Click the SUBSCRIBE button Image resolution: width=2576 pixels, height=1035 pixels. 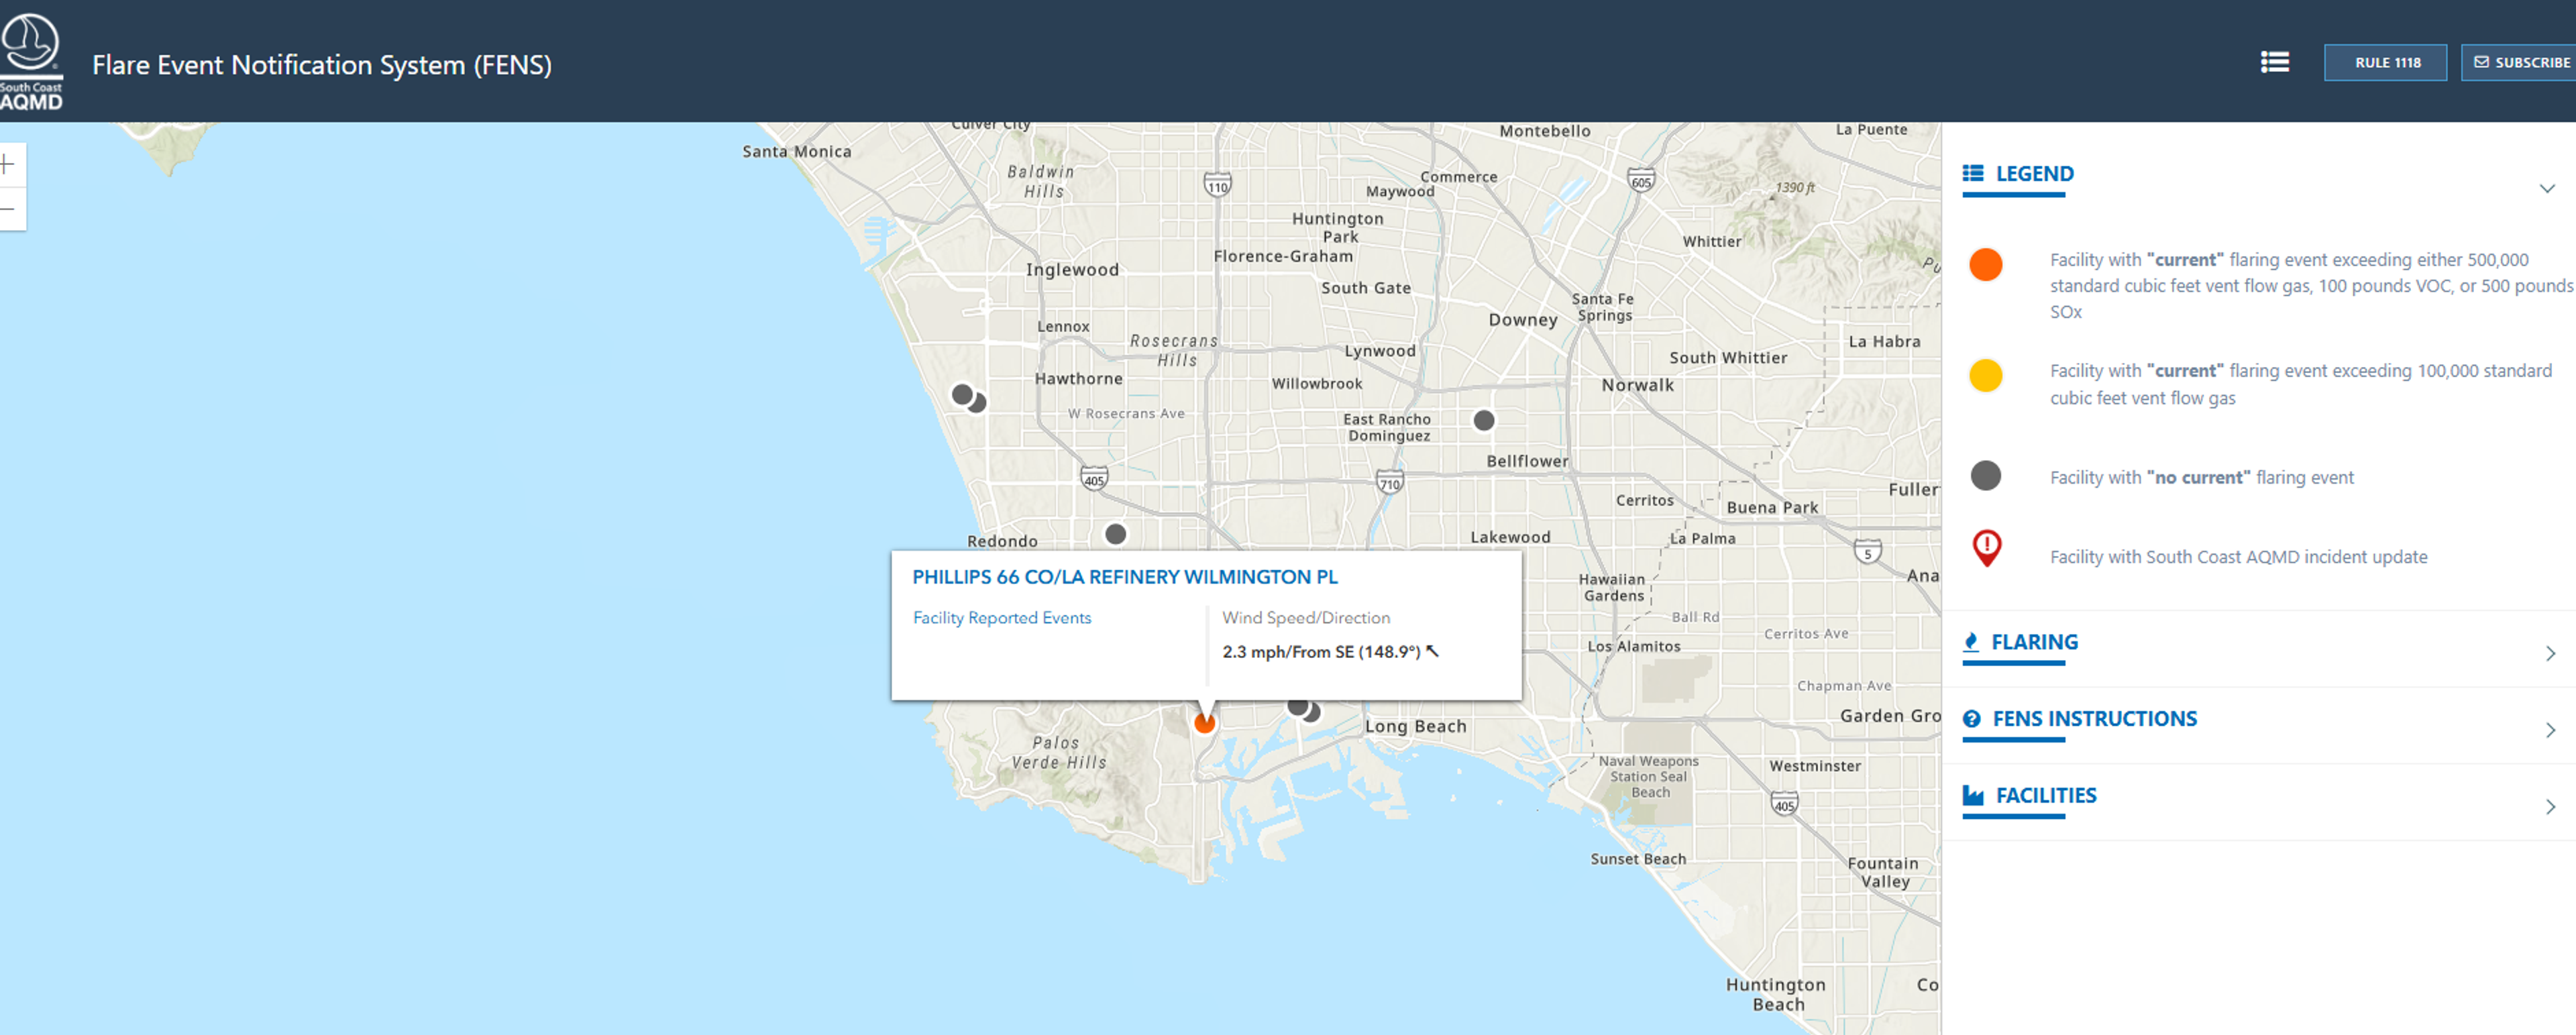click(2519, 62)
